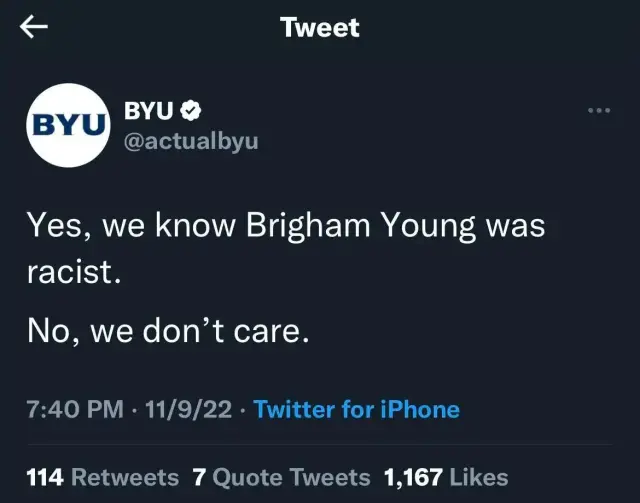Tap the word "Retweets" label
Viewport: 640px width, 503px height.
pyautogui.click(x=125, y=478)
